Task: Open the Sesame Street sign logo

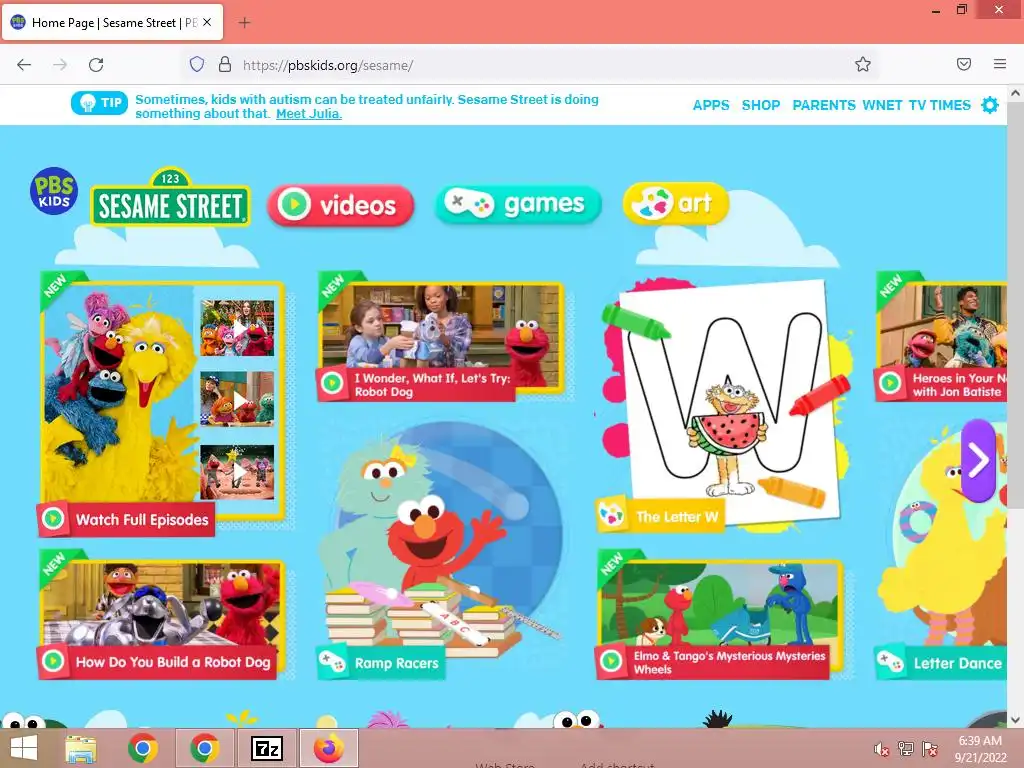Action: (x=170, y=198)
